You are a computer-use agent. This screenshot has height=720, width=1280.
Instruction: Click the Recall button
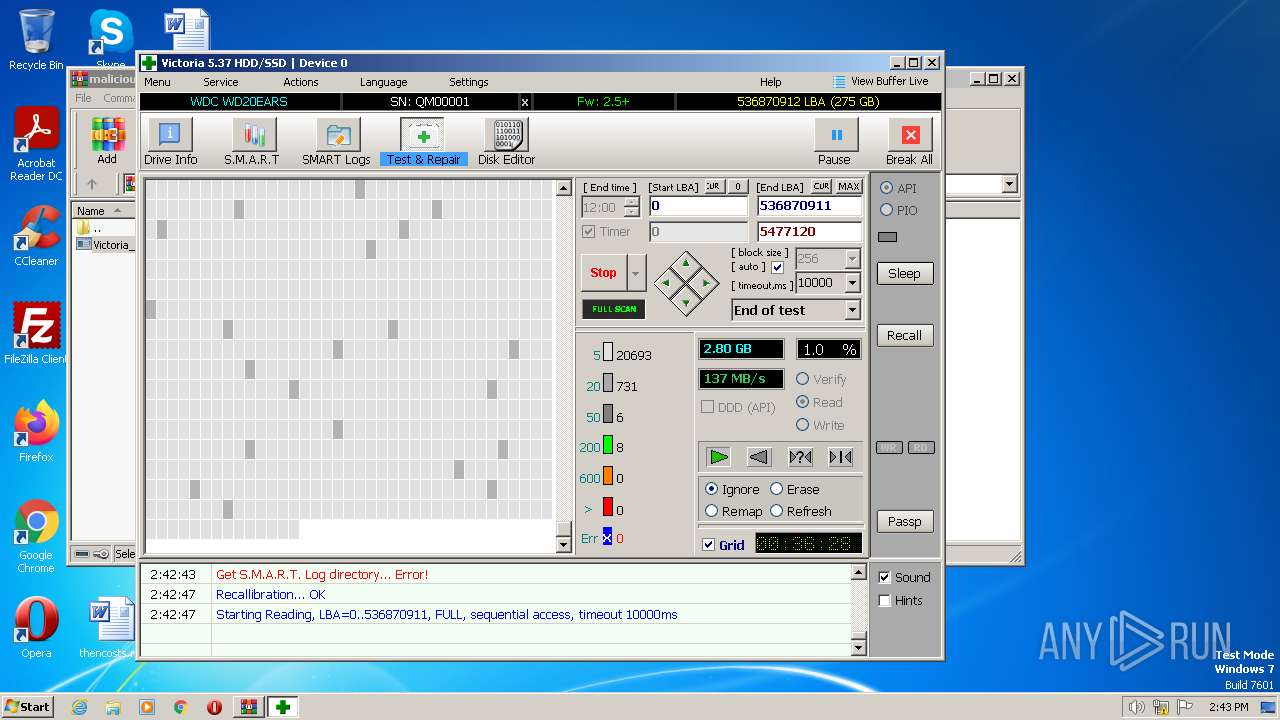pos(904,335)
